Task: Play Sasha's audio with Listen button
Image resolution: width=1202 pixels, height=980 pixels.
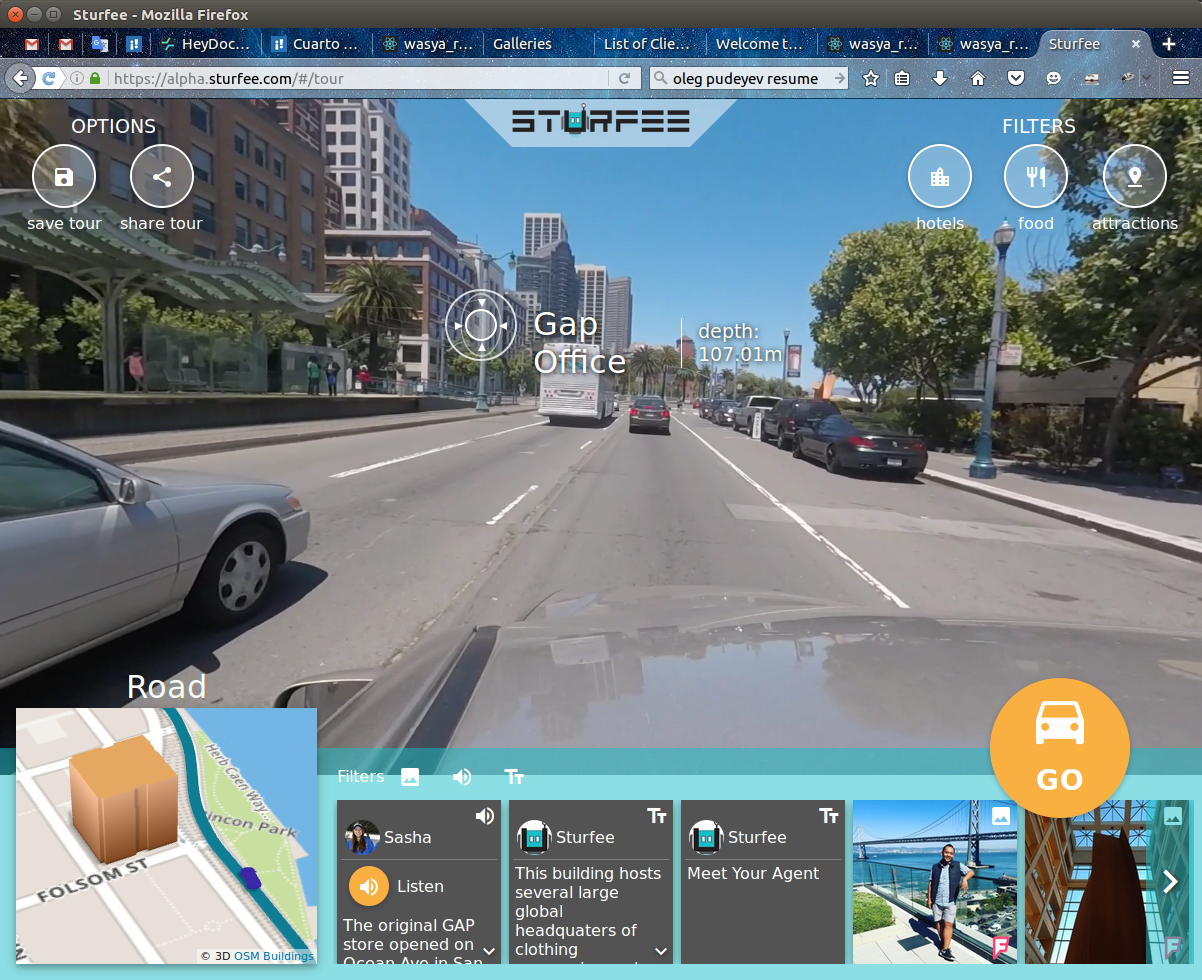Action: click(369, 886)
